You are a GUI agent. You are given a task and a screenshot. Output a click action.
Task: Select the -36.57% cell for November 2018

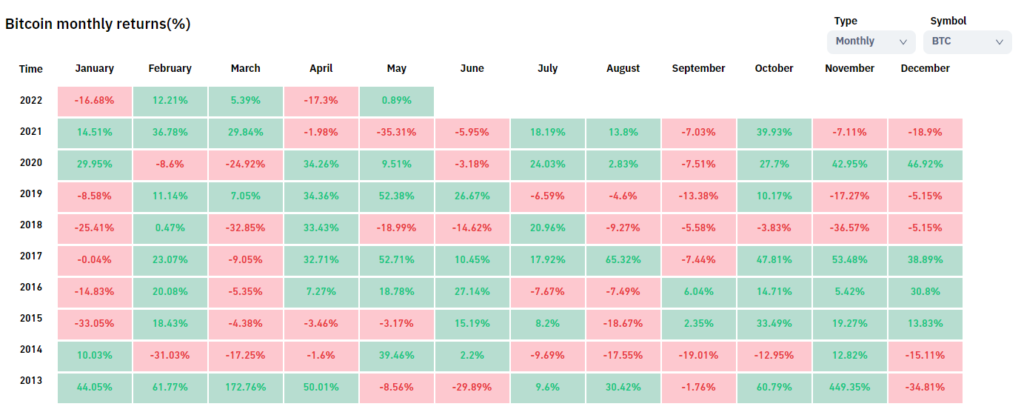(849, 226)
